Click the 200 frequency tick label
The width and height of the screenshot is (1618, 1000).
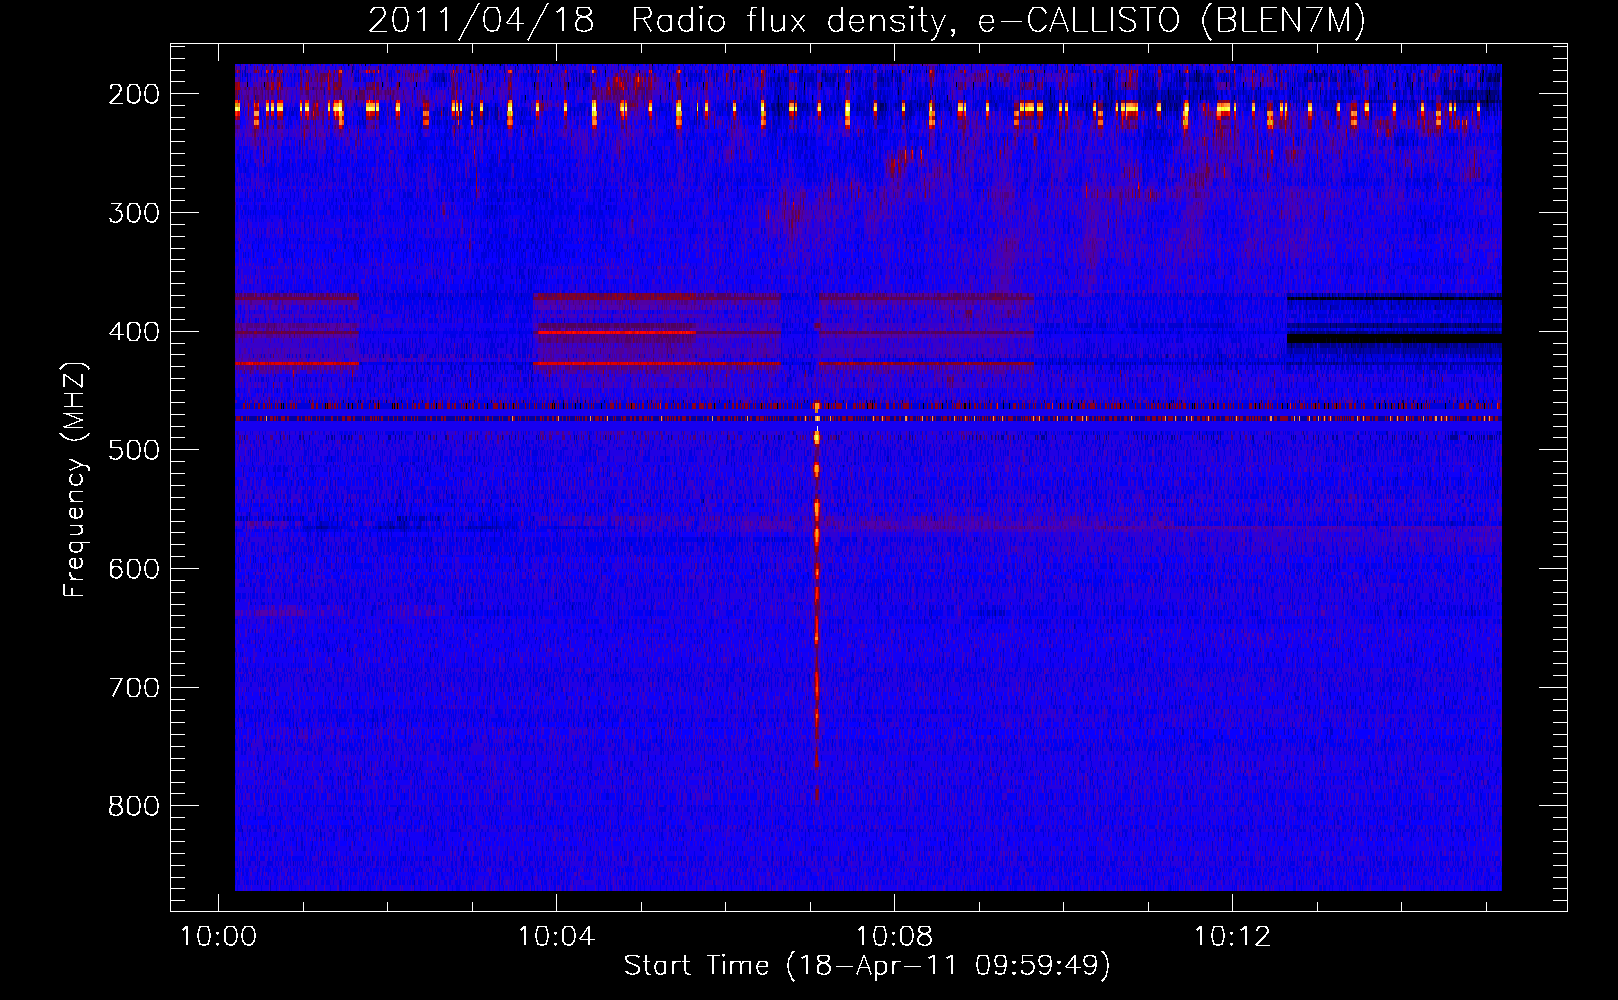[134, 94]
